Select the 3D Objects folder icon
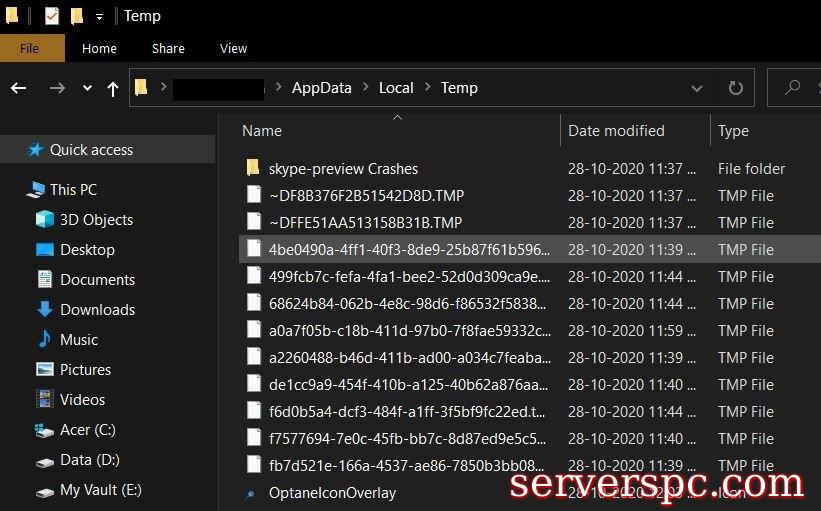This screenshot has width=821, height=511. 45,219
